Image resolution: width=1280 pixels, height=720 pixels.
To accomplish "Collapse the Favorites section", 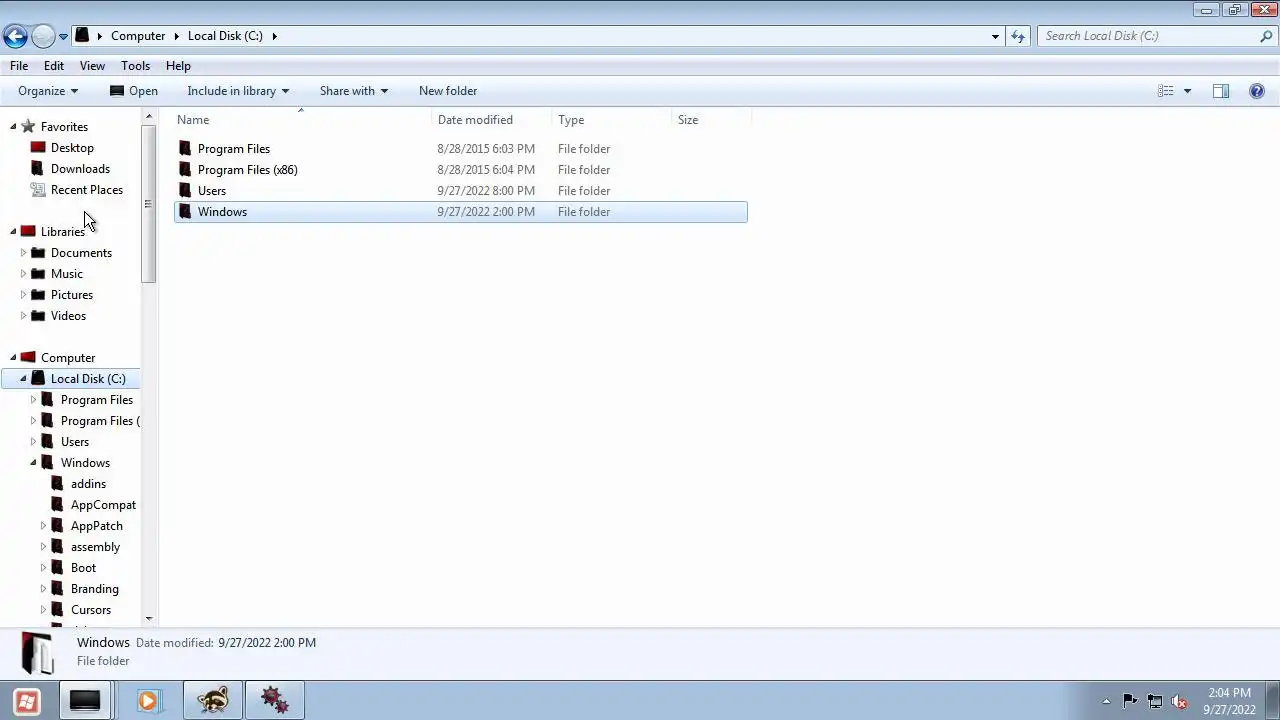I will pyautogui.click(x=13, y=127).
